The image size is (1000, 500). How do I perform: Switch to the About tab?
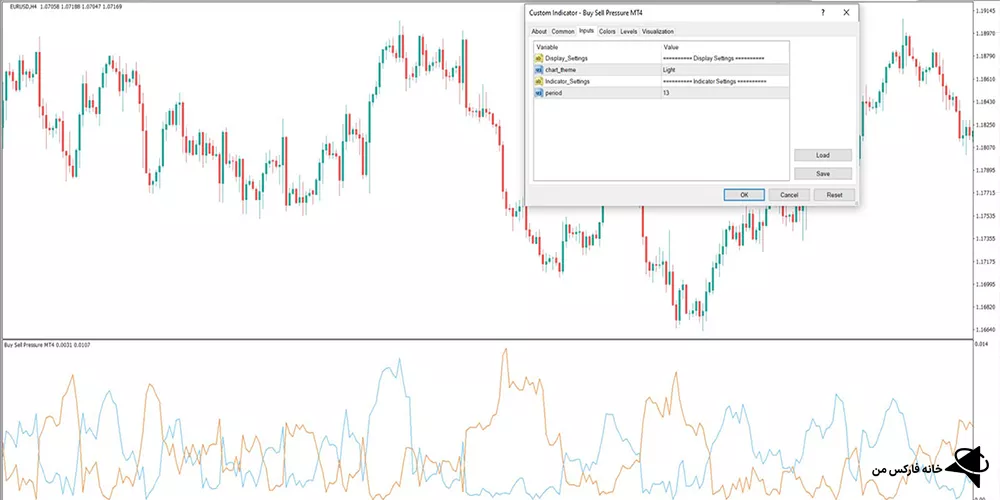coord(539,31)
